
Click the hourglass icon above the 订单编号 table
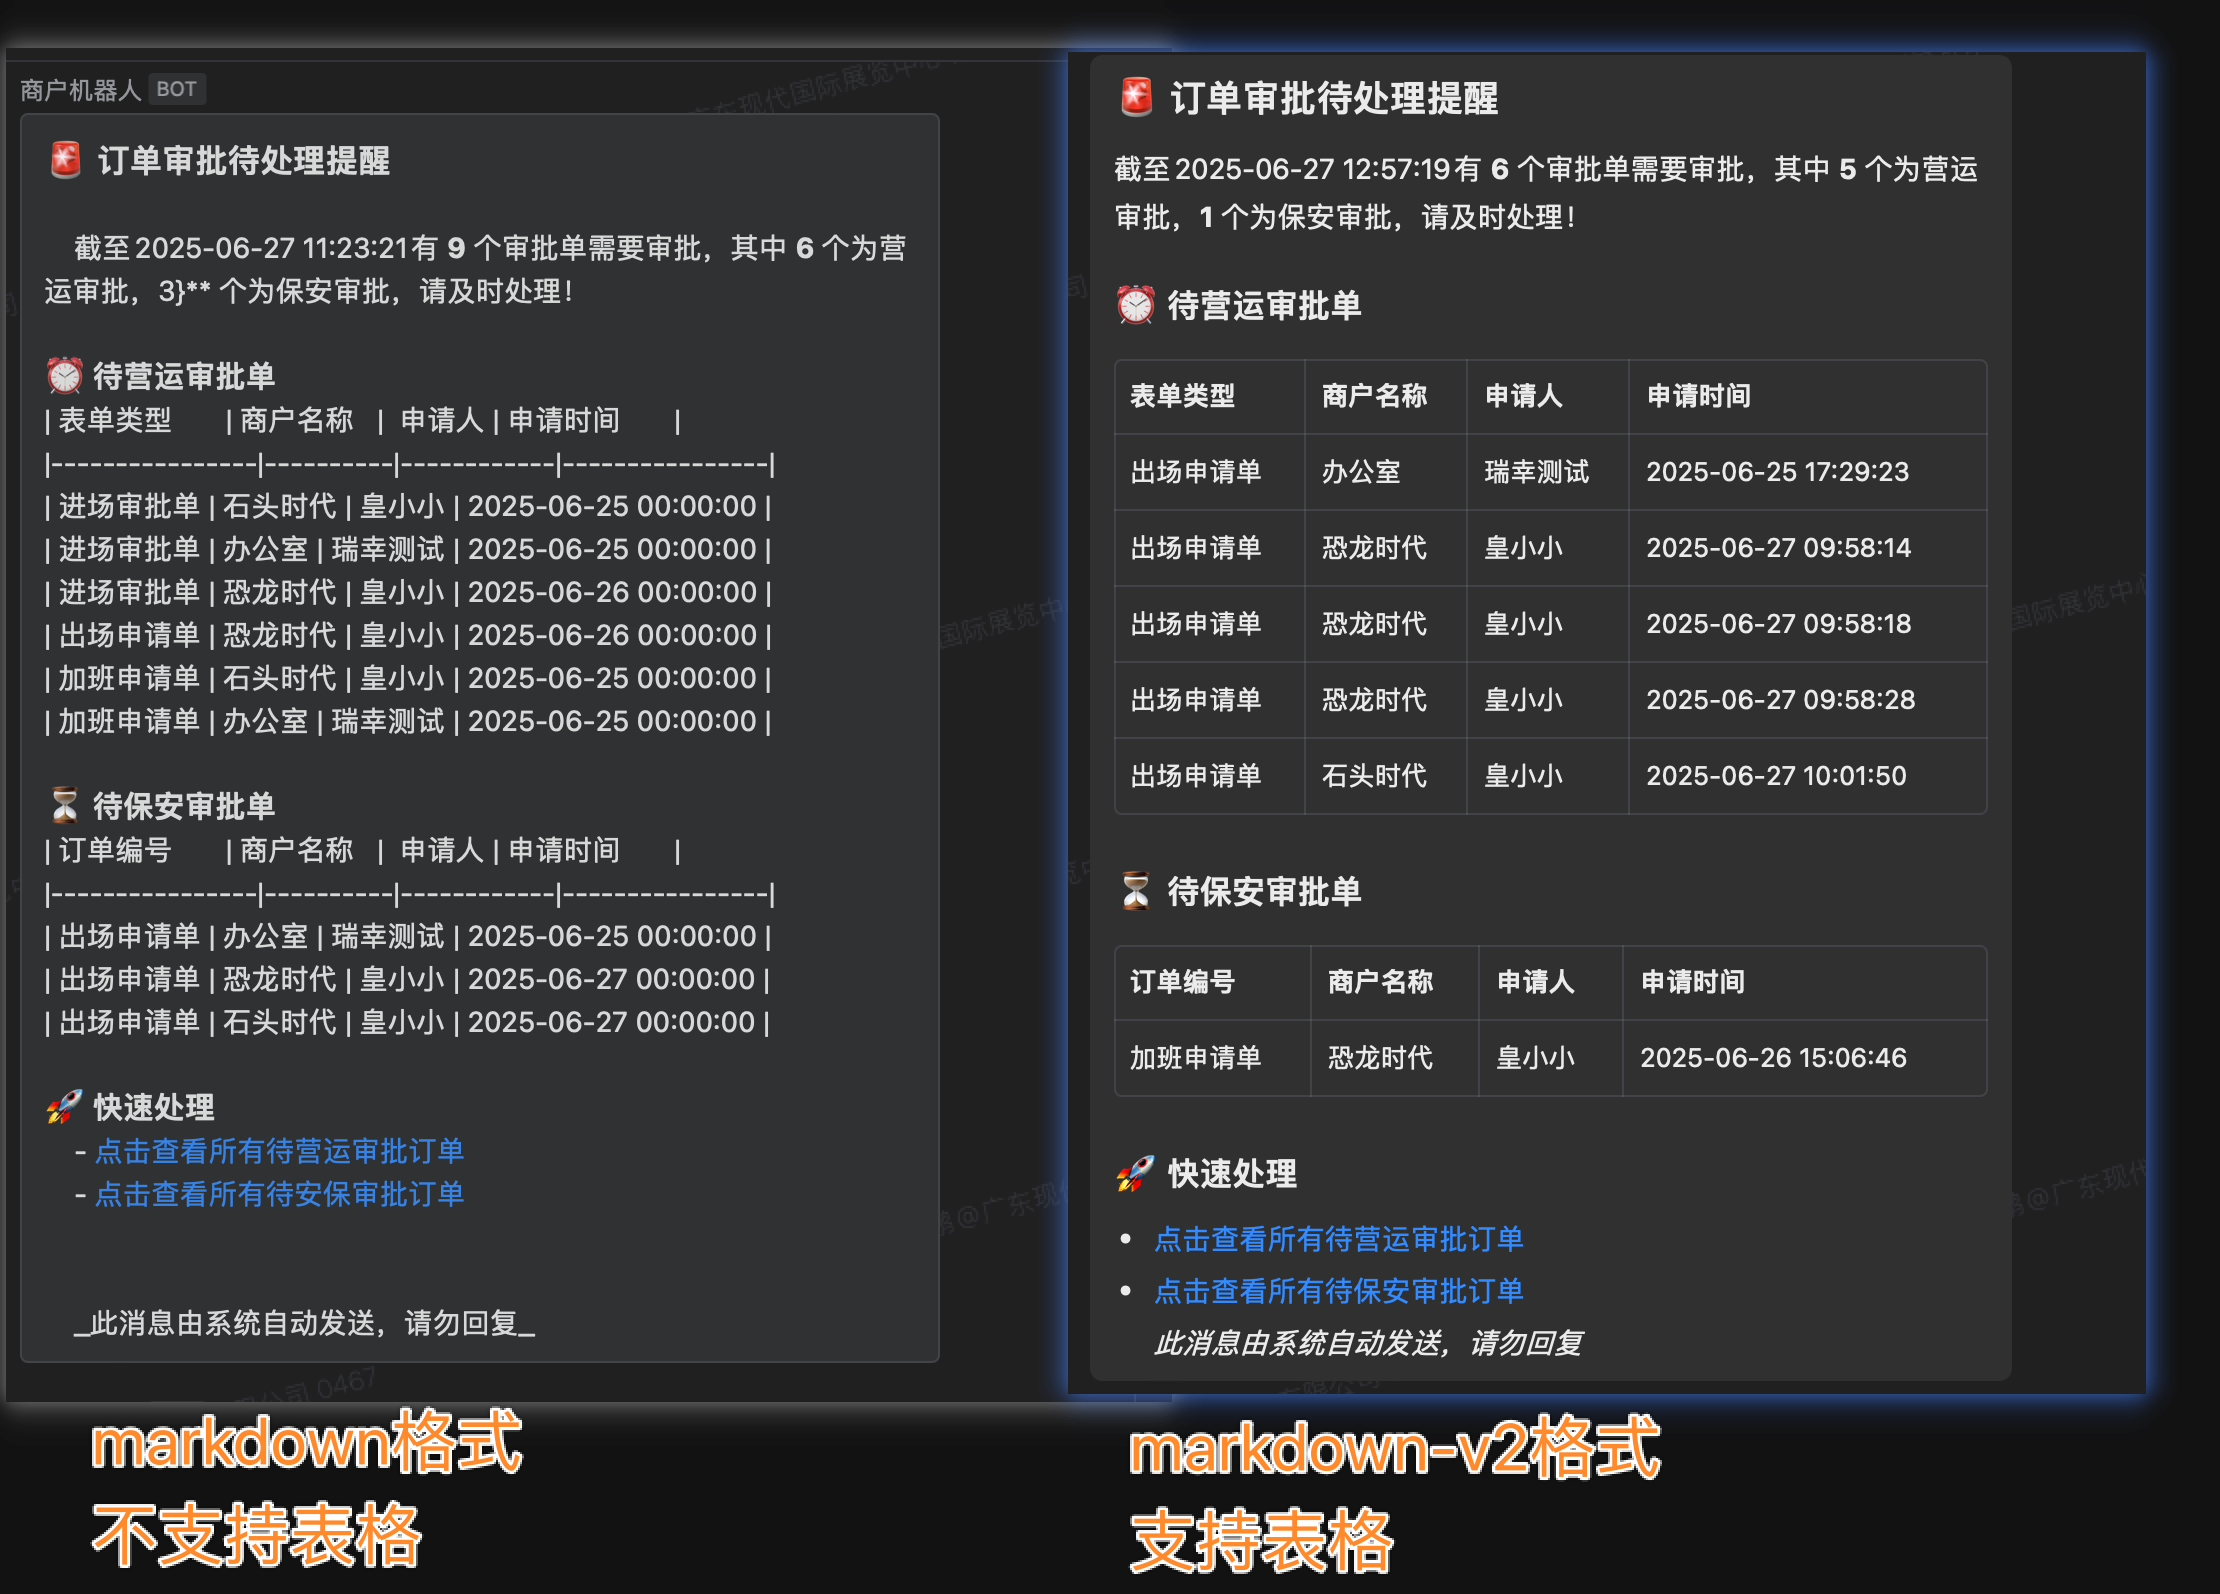(x=1133, y=890)
